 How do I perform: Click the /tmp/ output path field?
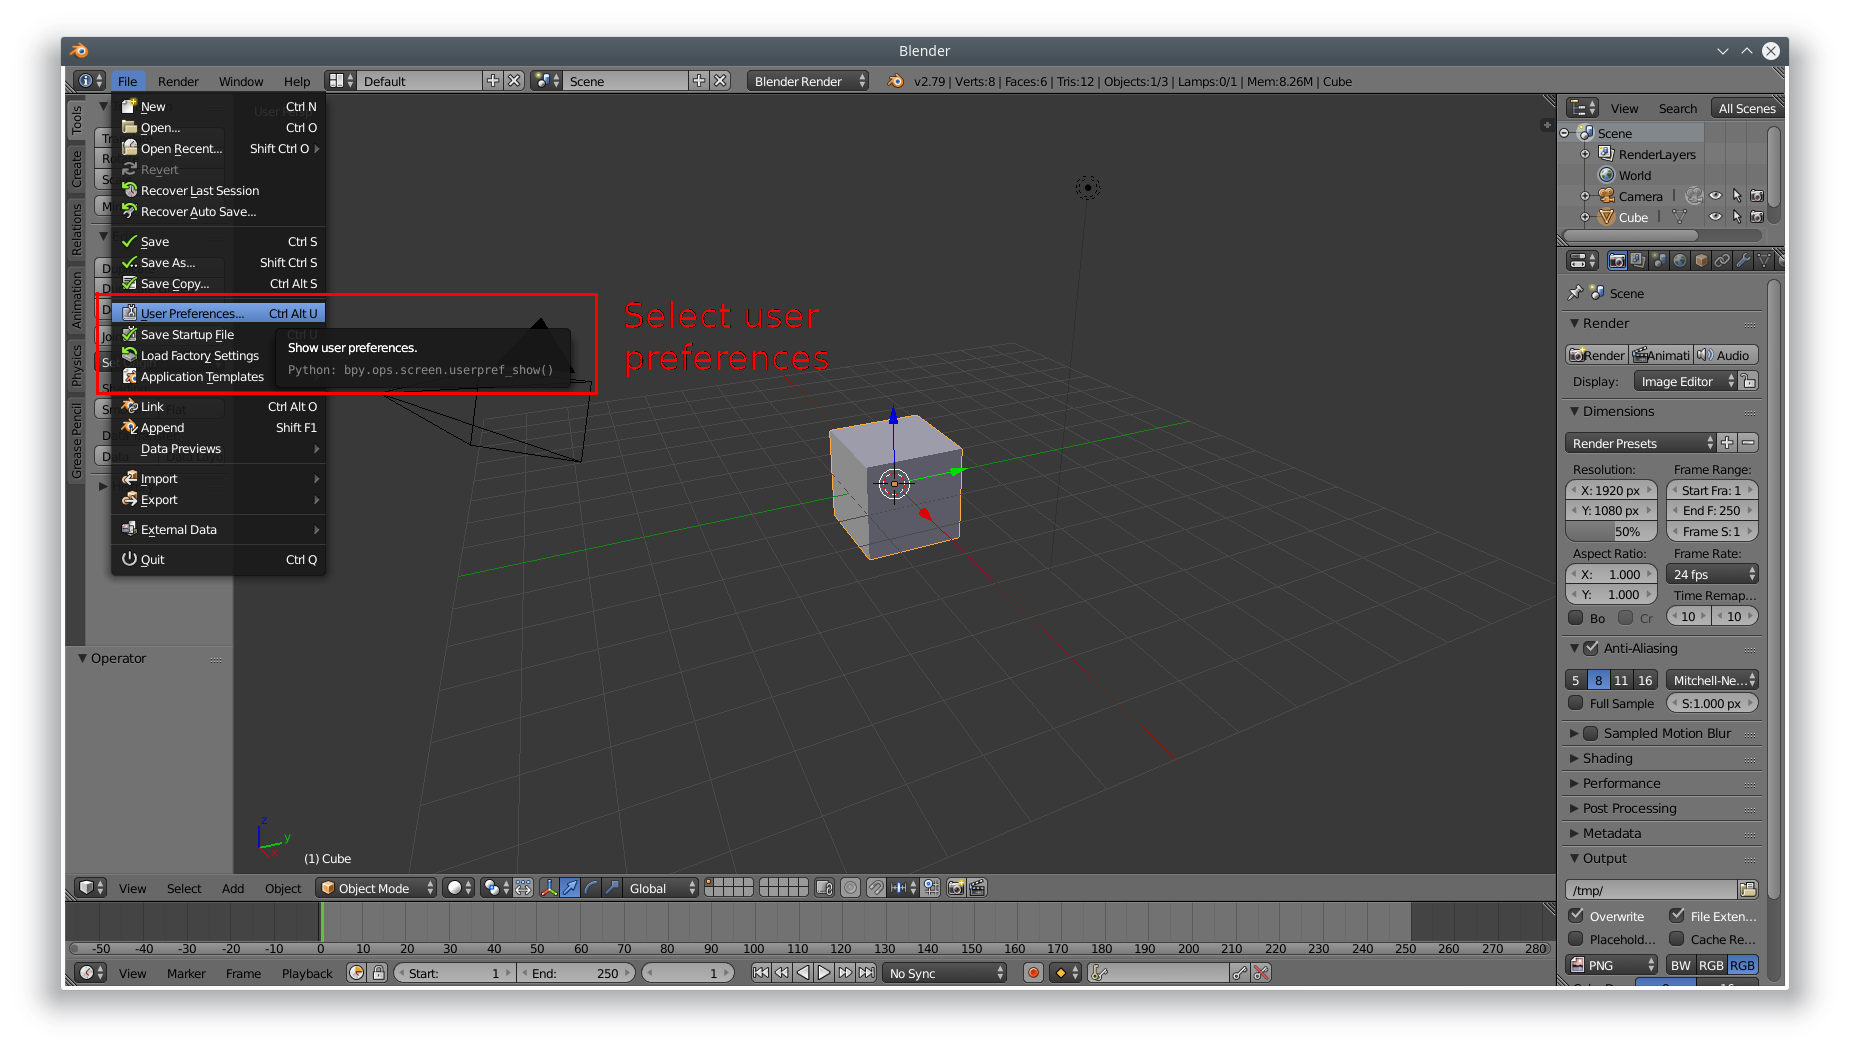pyautogui.click(x=1650, y=890)
